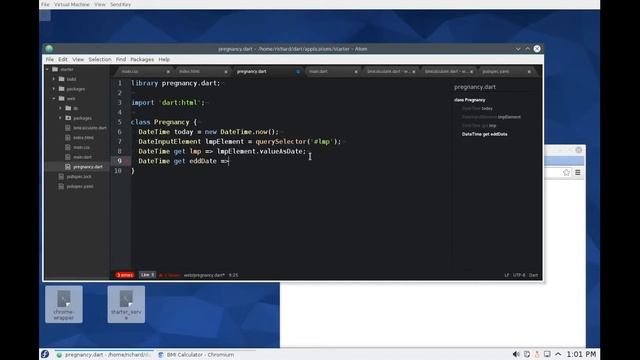Click the Lint indicator in status bar
The image size is (640, 360).
[147, 275]
